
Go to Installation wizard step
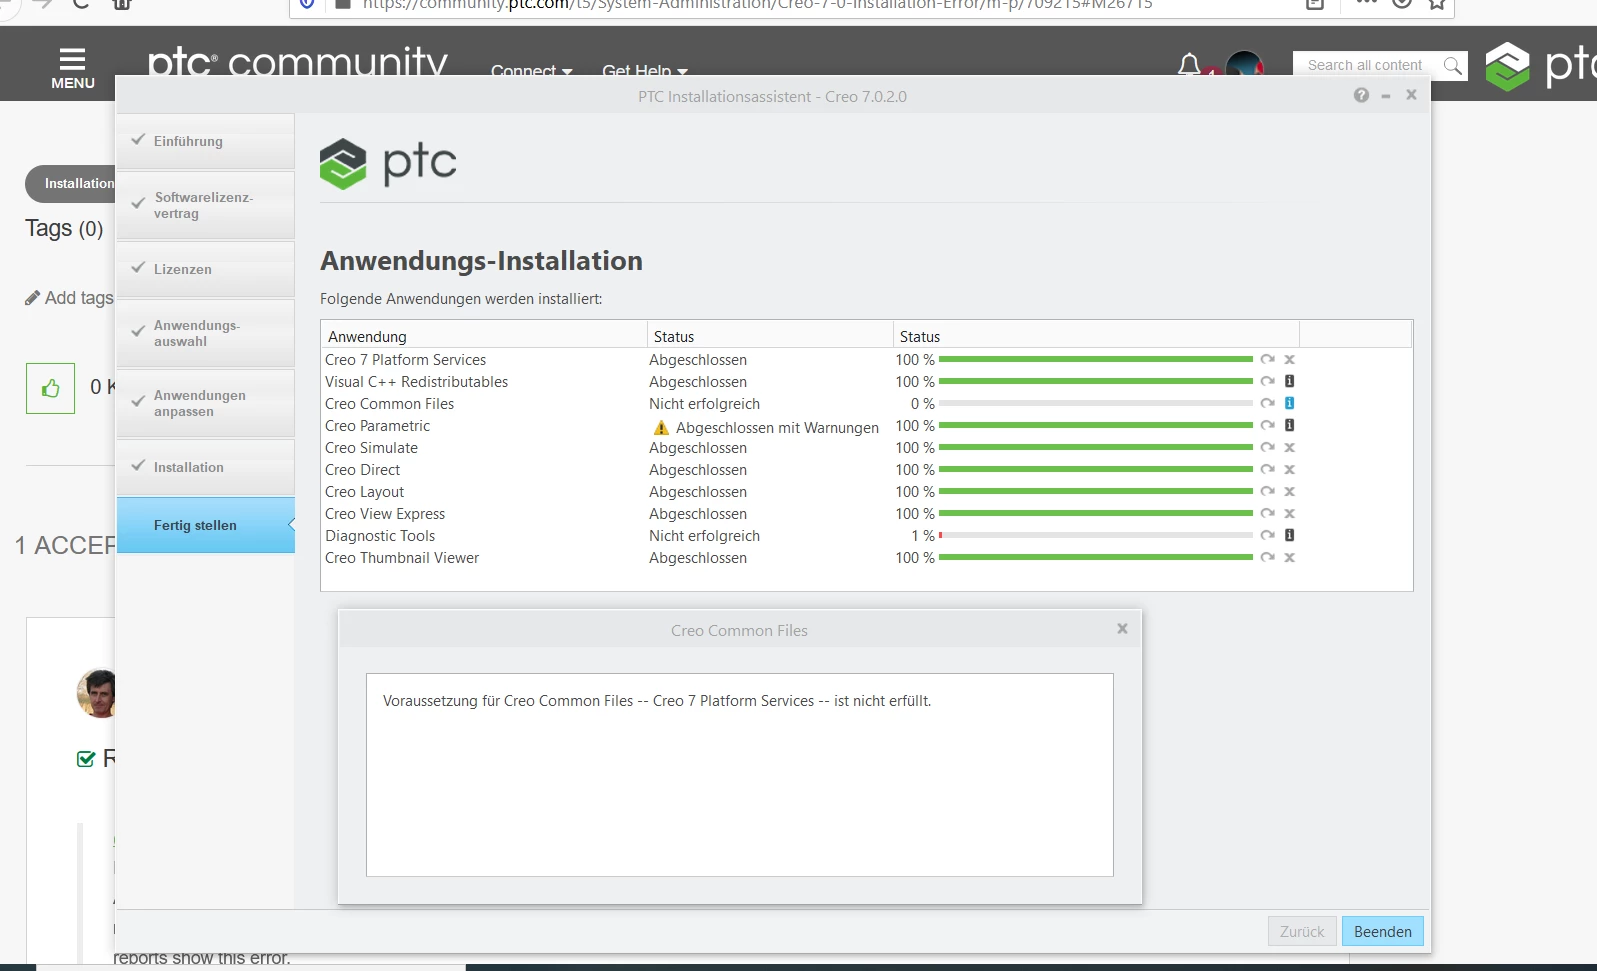pos(206,467)
